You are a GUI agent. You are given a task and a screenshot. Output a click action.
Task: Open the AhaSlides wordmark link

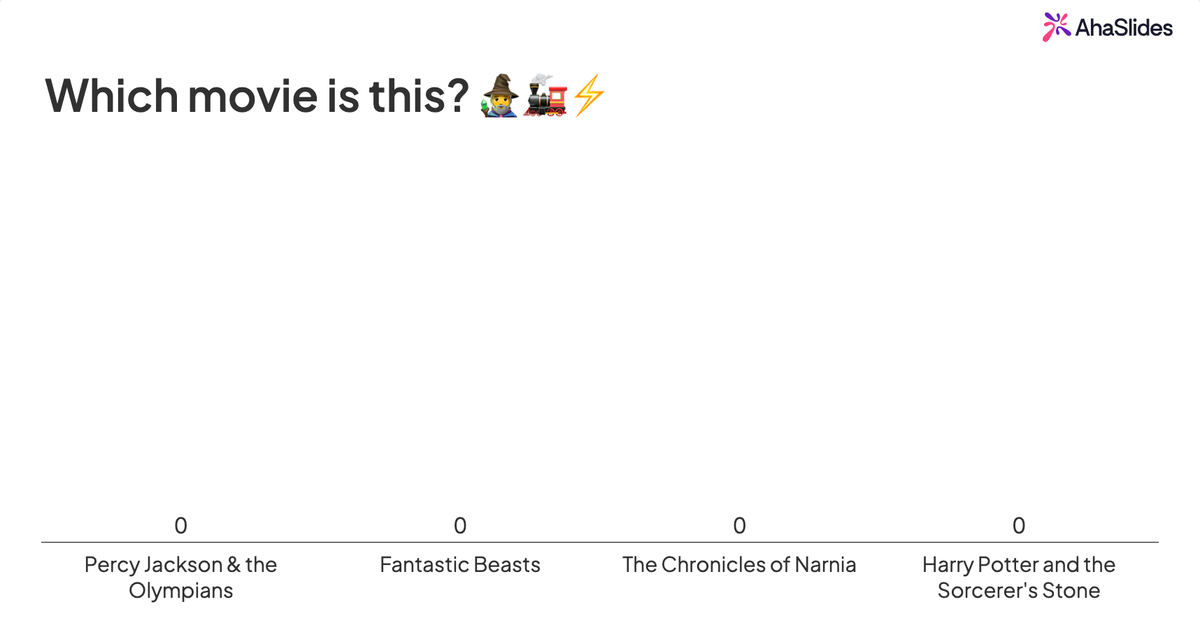coord(1124,28)
